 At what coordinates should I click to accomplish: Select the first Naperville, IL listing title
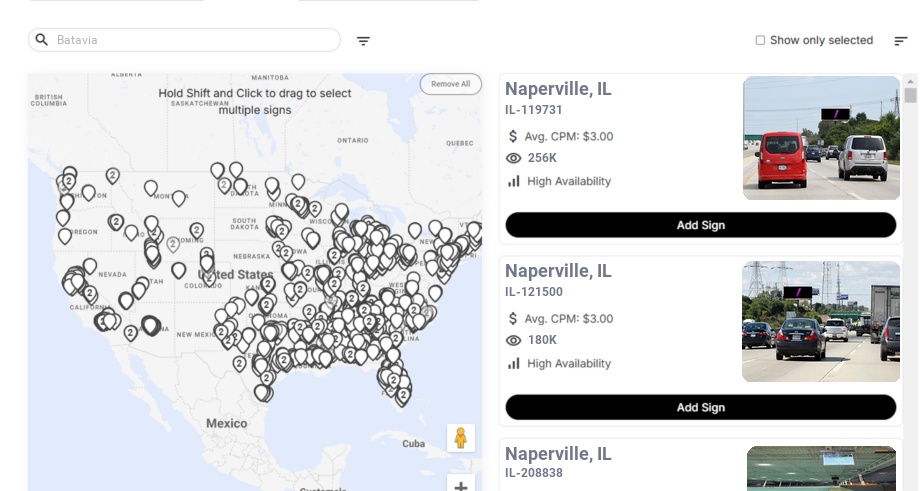[x=558, y=89]
